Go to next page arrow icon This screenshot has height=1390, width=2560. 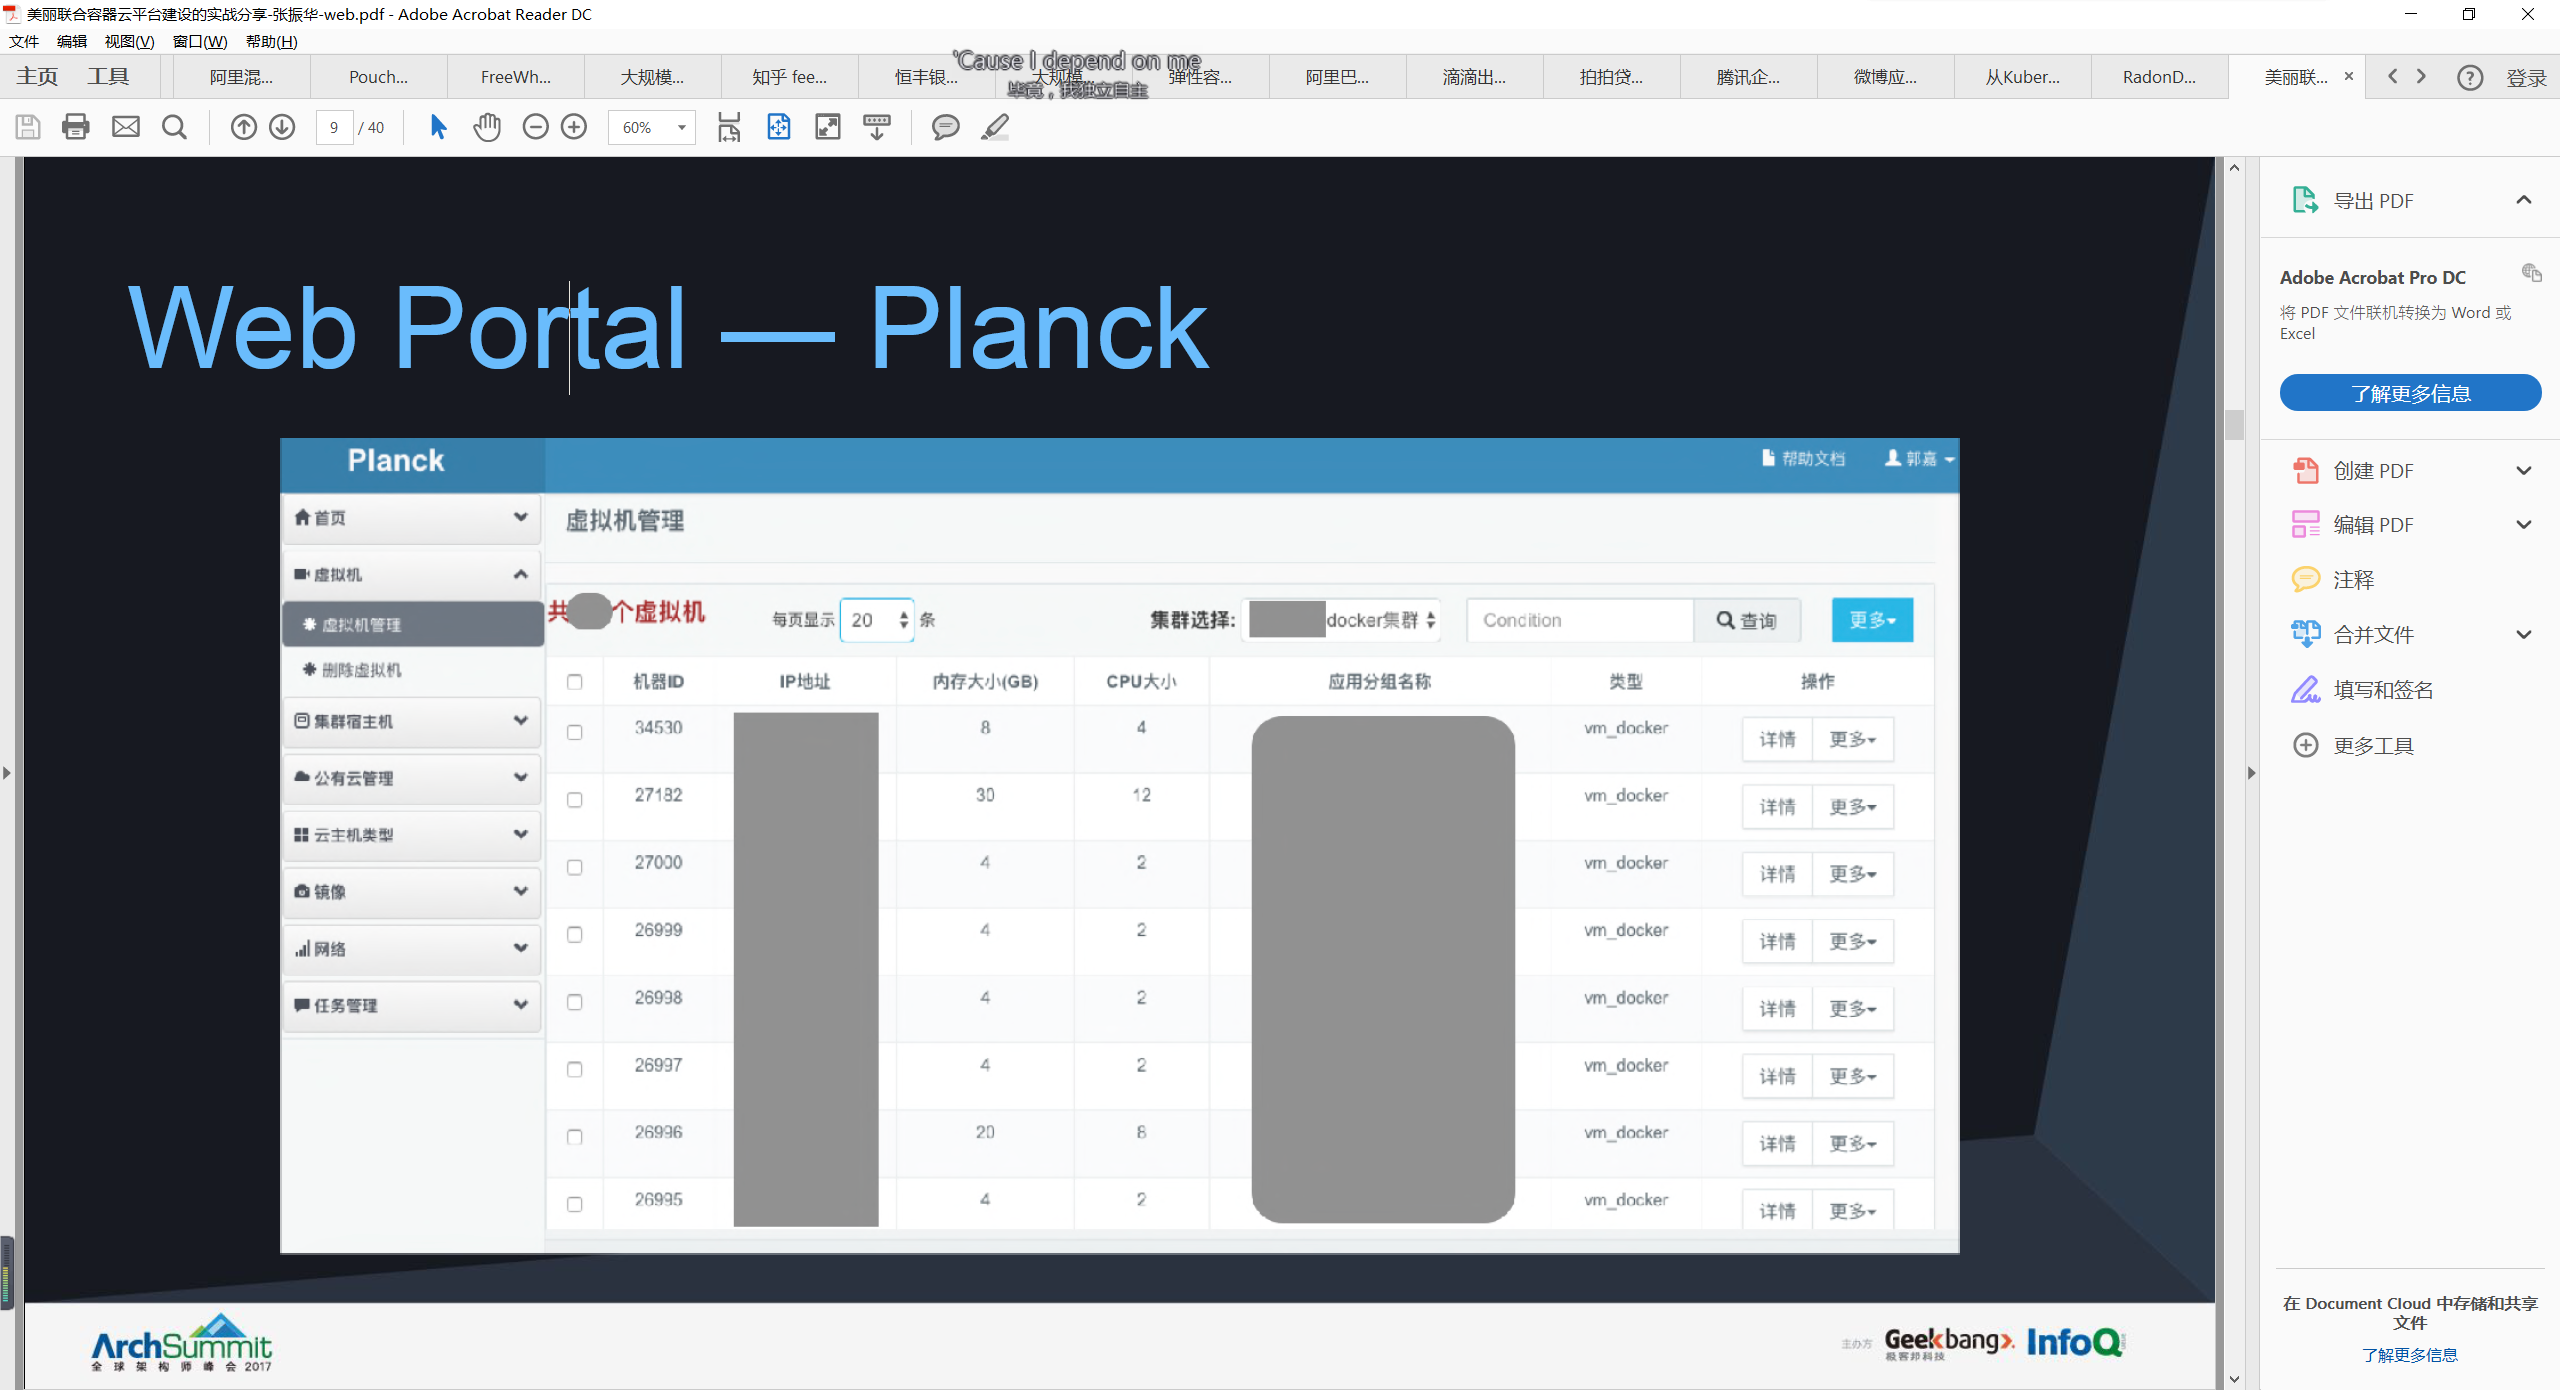coord(282,127)
